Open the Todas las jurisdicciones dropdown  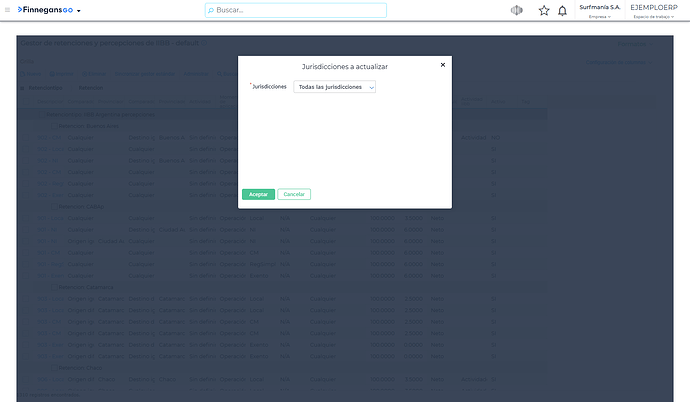click(x=334, y=87)
